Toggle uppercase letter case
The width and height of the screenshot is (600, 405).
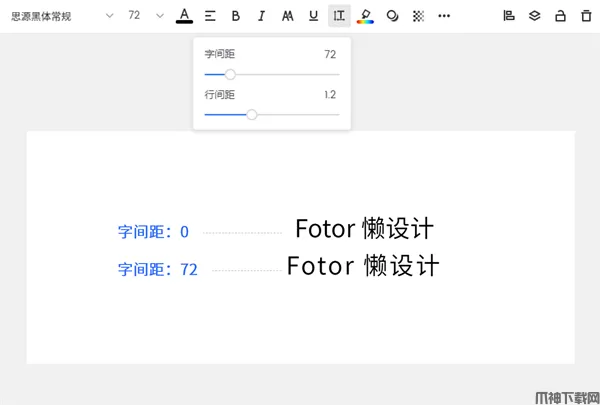[x=287, y=16]
